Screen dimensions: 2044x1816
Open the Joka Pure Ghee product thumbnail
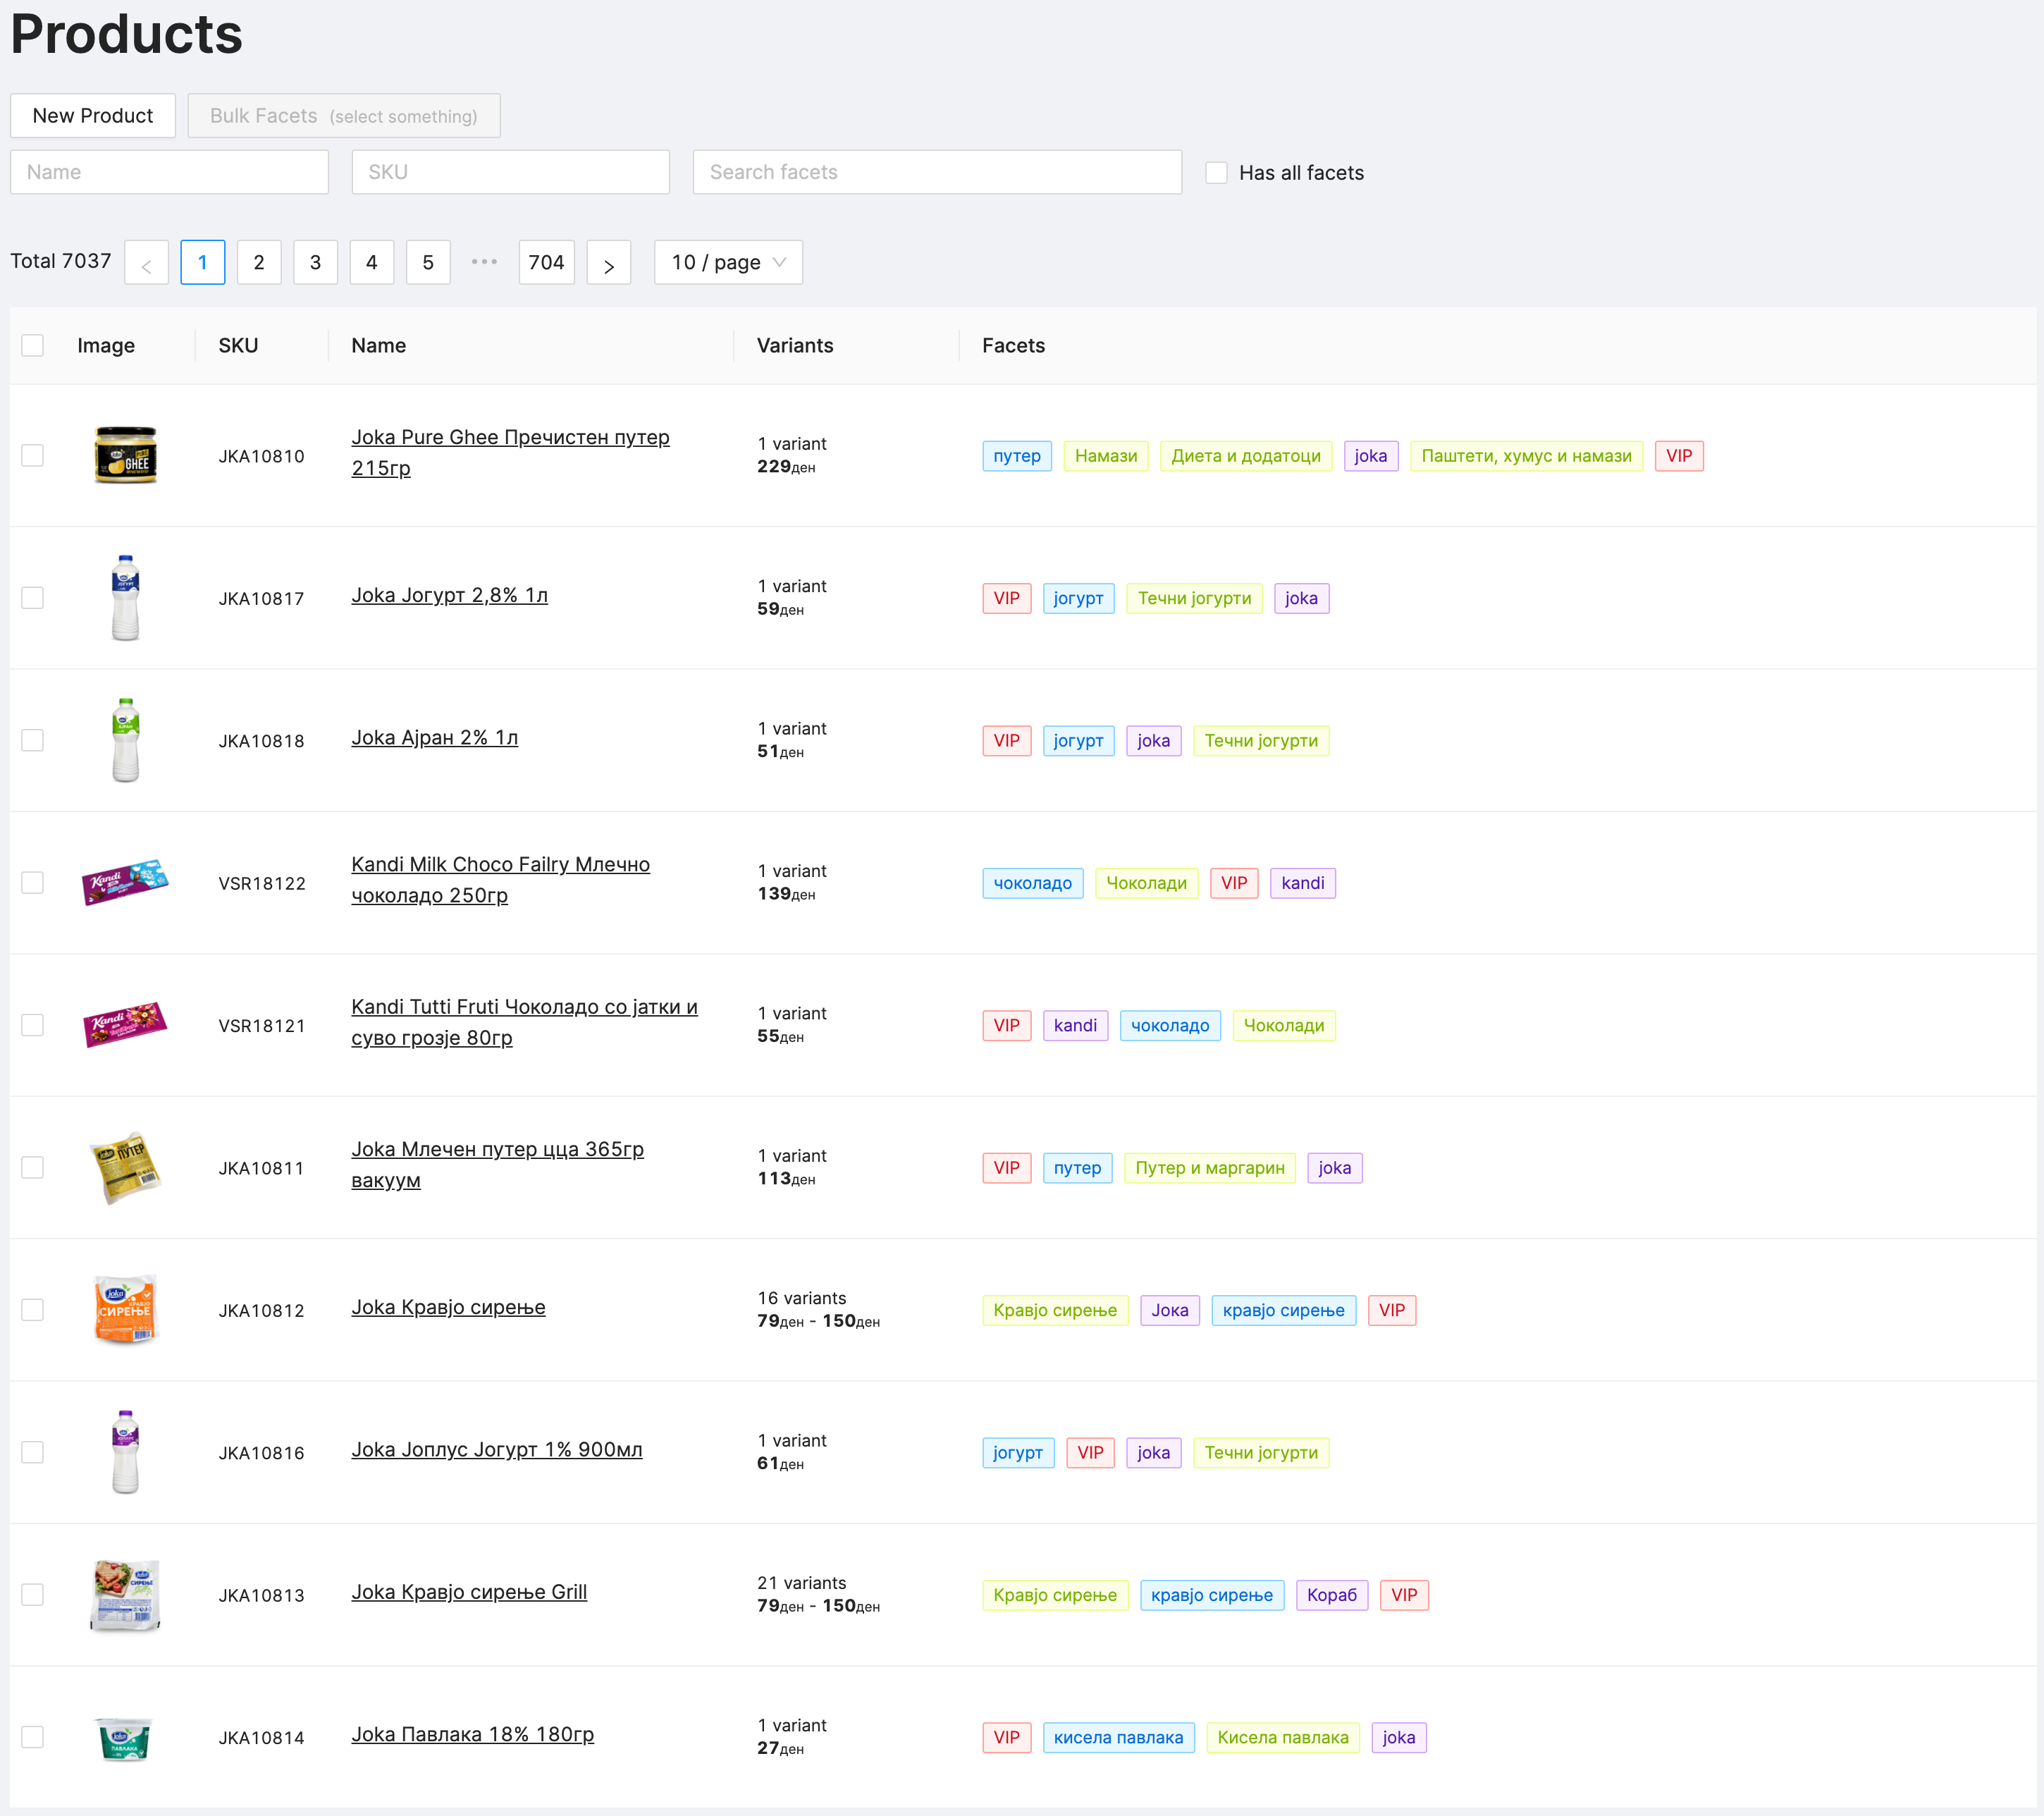(x=126, y=455)
